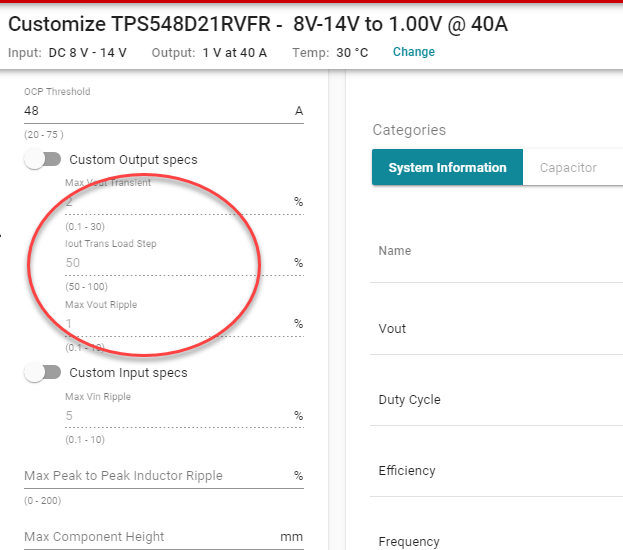Viewport: 623px width, 550px height.
Task: Click the Max Vout Ripple field
Action: (x=184, y=324)
